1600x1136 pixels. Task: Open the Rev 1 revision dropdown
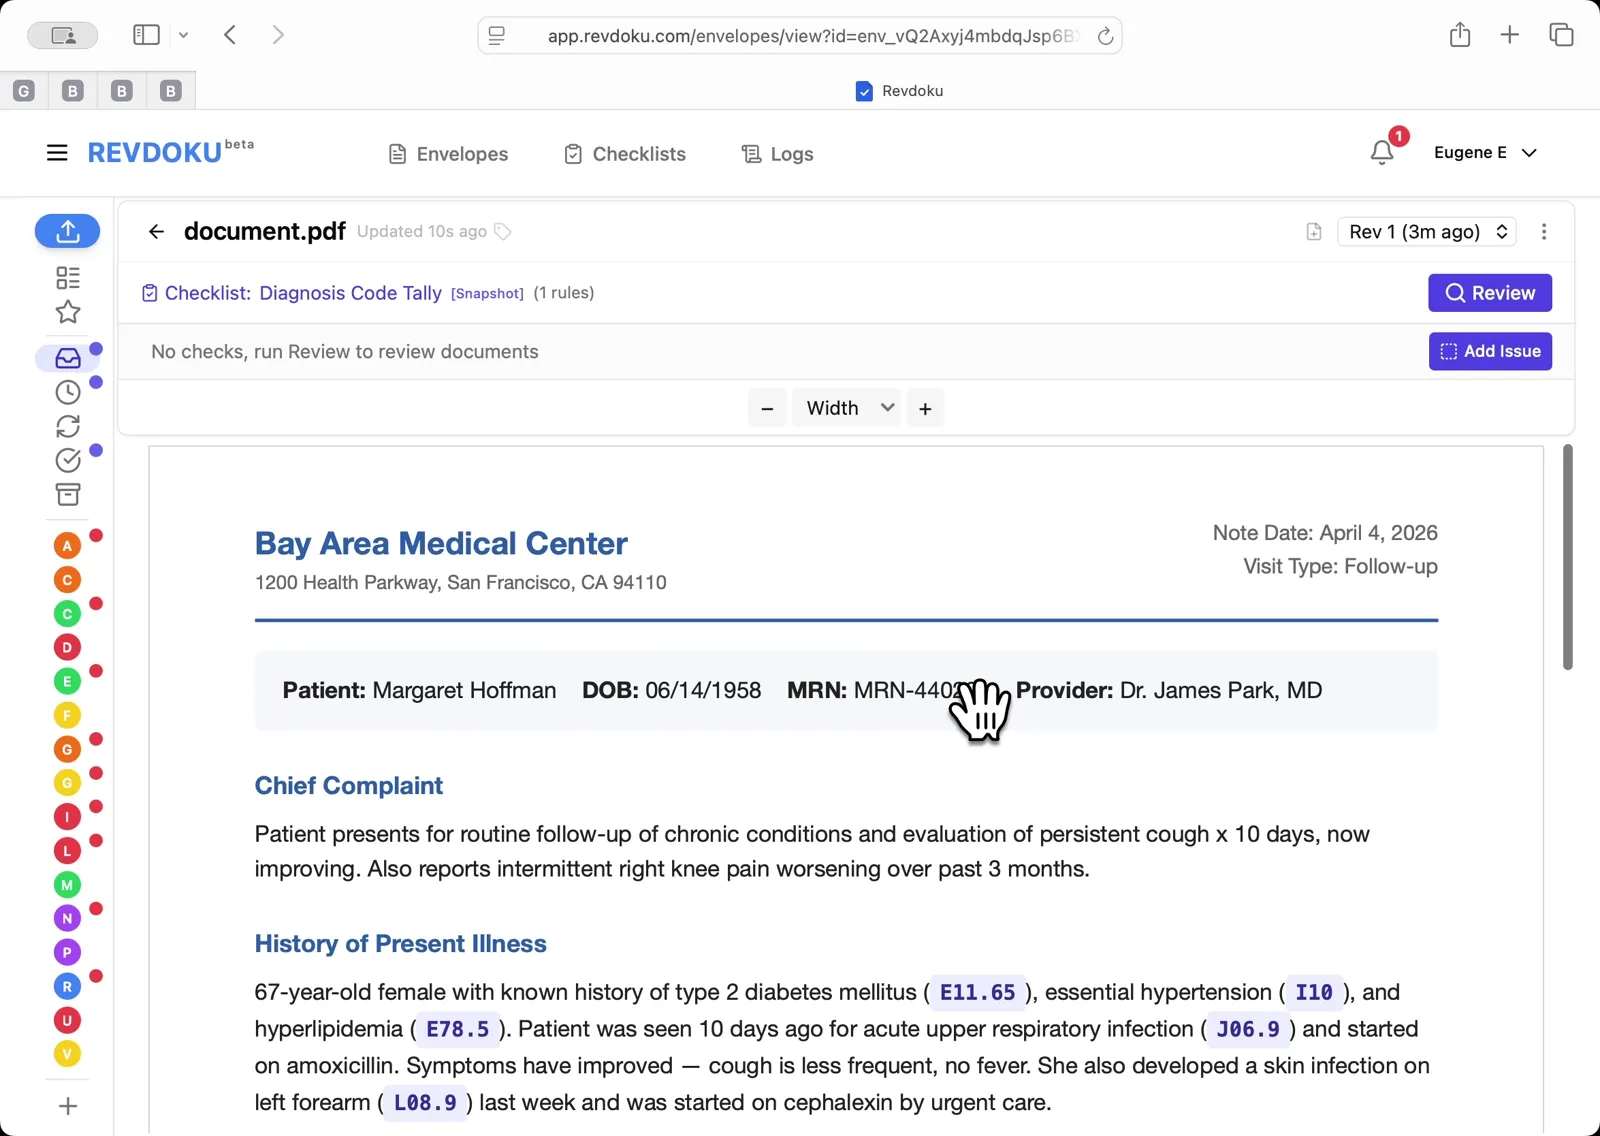coord(1426,231)
